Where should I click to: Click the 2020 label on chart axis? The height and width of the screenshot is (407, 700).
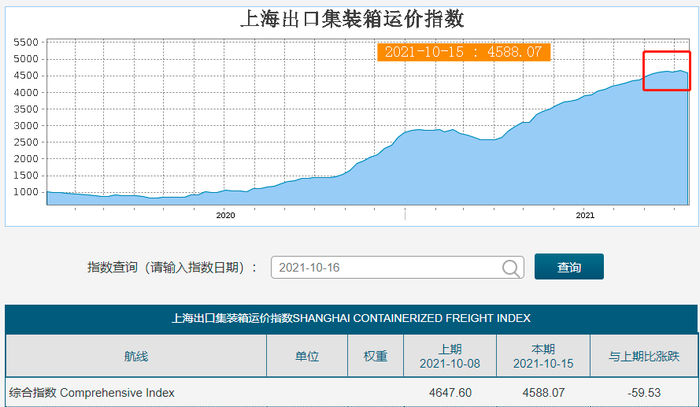225,215
